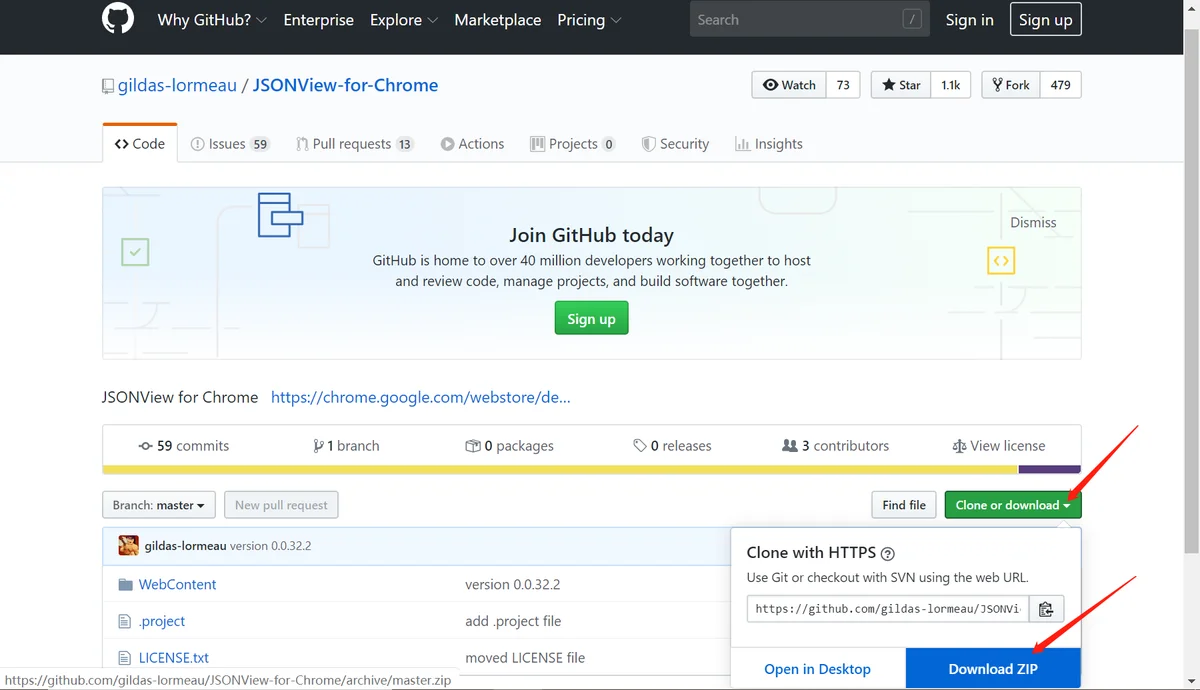The height and width of the screenshot is (690, 1200).
Task: Switch to the Issues tab
Action: coord(230,144)
